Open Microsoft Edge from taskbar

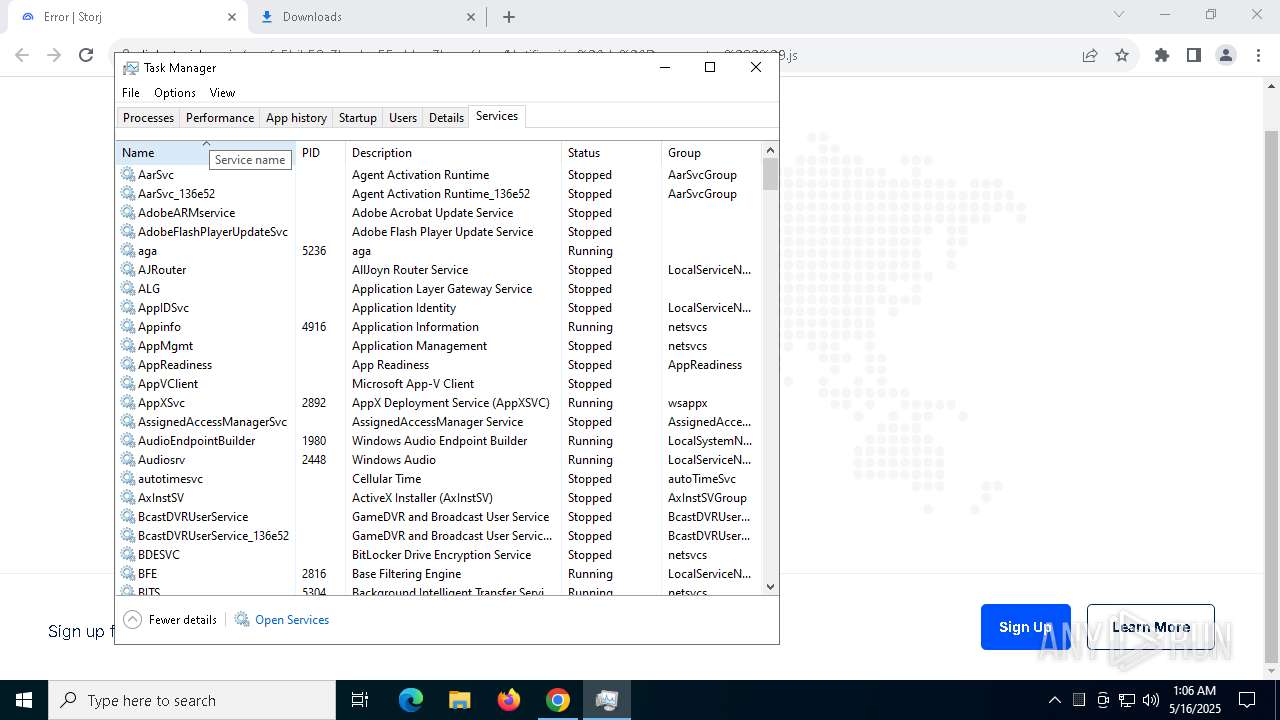411,700
